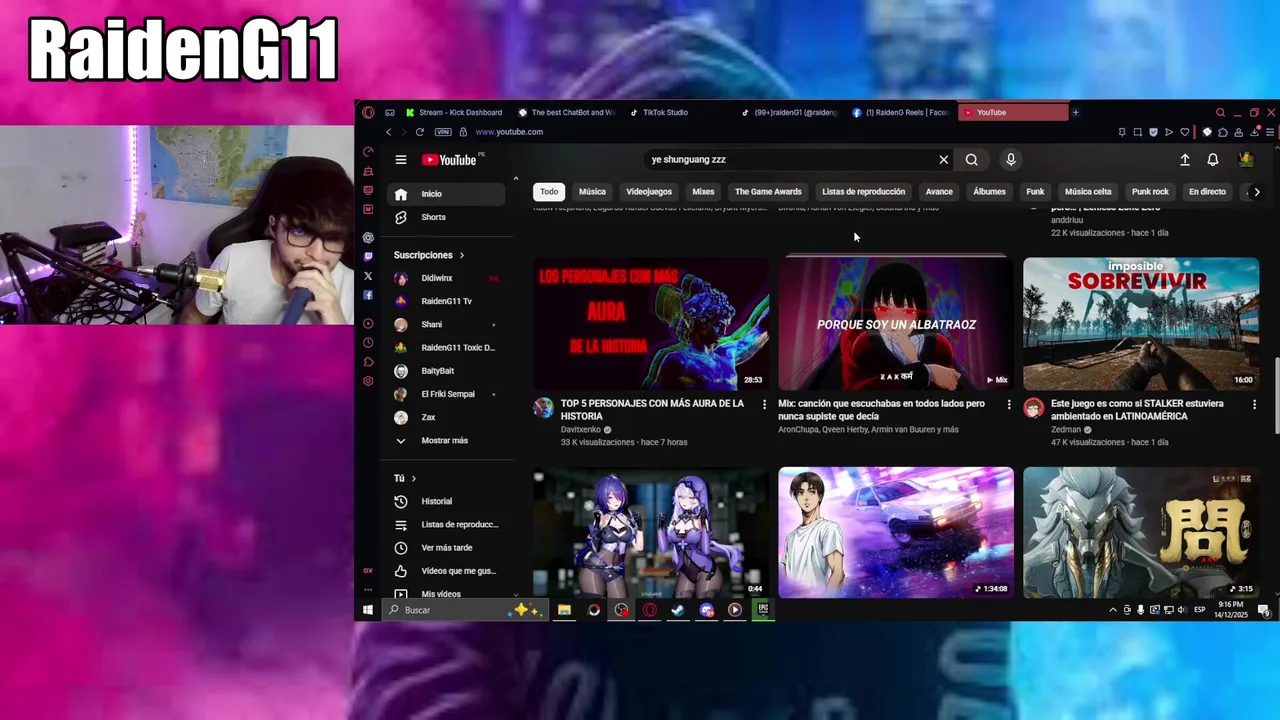Open Historial in sidebar
The width and height of the screenshot is (1280, 720).
coord(445,501)
